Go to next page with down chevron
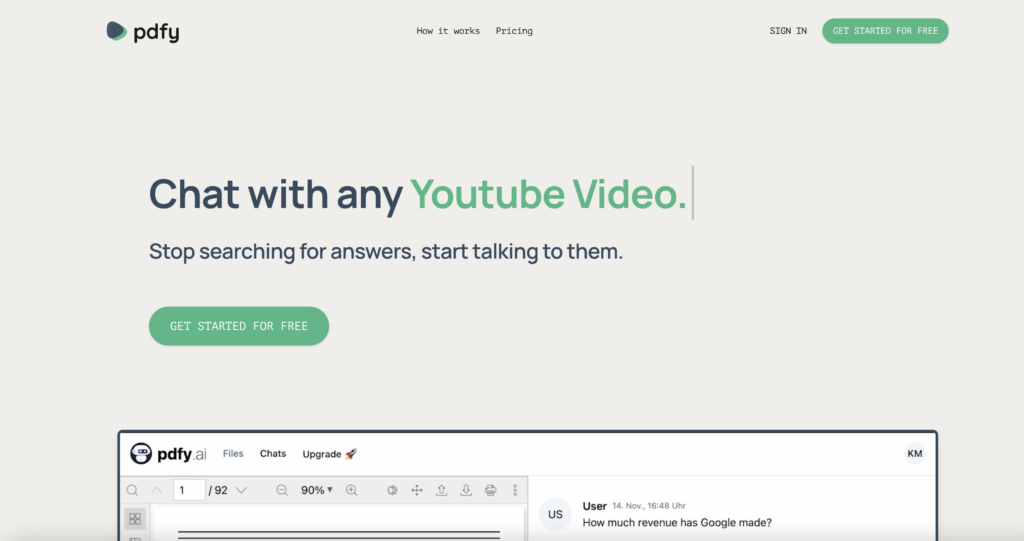 [x=241, y=490]
